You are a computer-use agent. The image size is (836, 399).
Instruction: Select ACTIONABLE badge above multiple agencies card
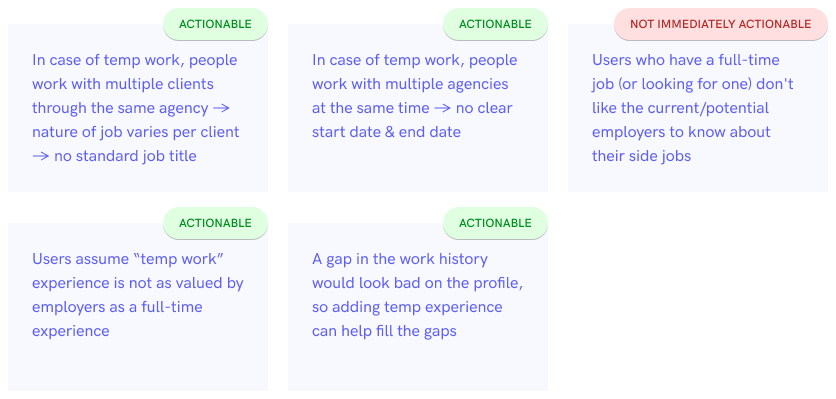(495, 24)
